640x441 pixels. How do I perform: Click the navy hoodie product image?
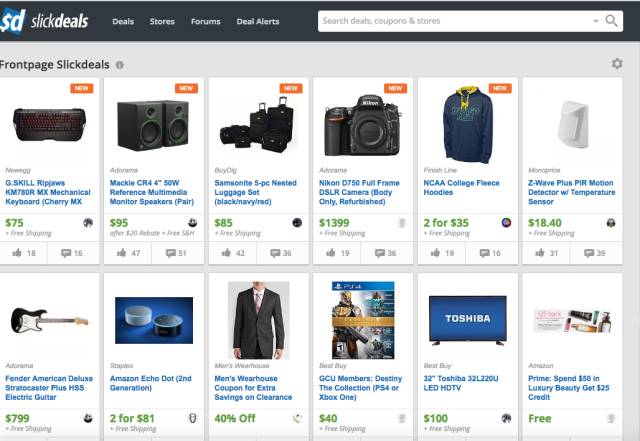pyautogui.click(x=468, y=125)
